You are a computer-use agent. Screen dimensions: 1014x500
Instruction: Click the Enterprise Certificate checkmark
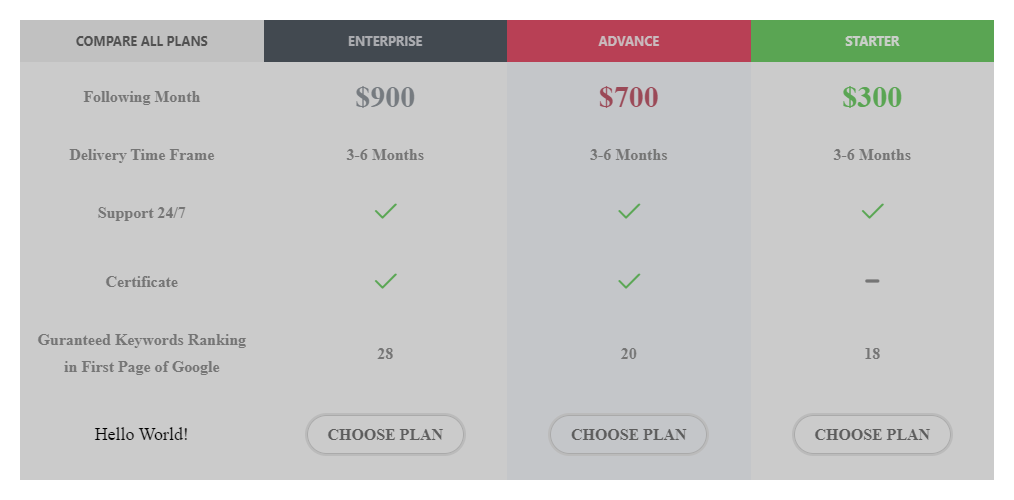click(385, 281)
